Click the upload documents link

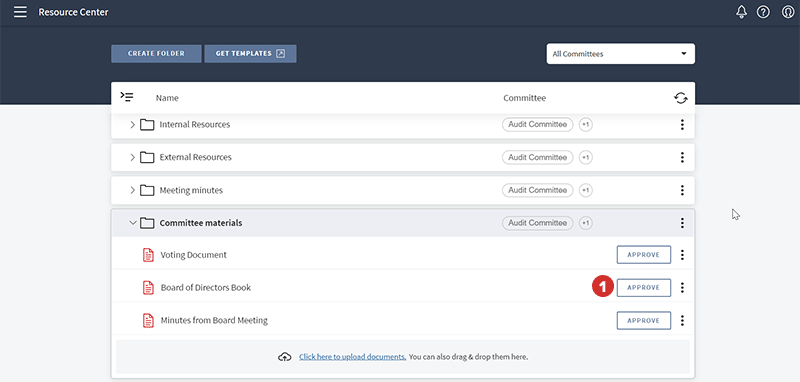point(353,357)
